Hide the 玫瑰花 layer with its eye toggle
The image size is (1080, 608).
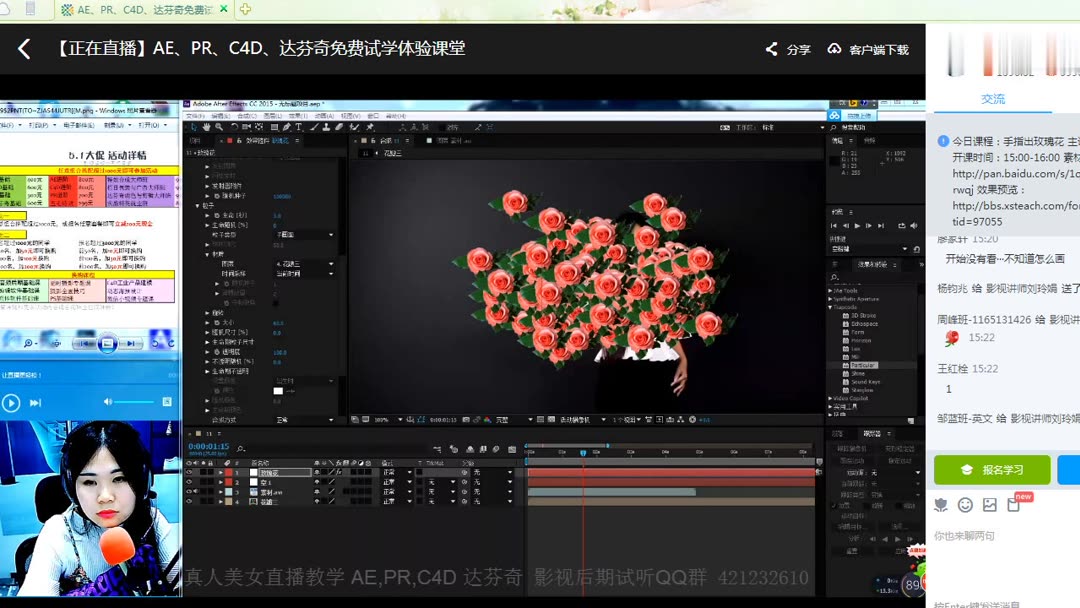188,473
